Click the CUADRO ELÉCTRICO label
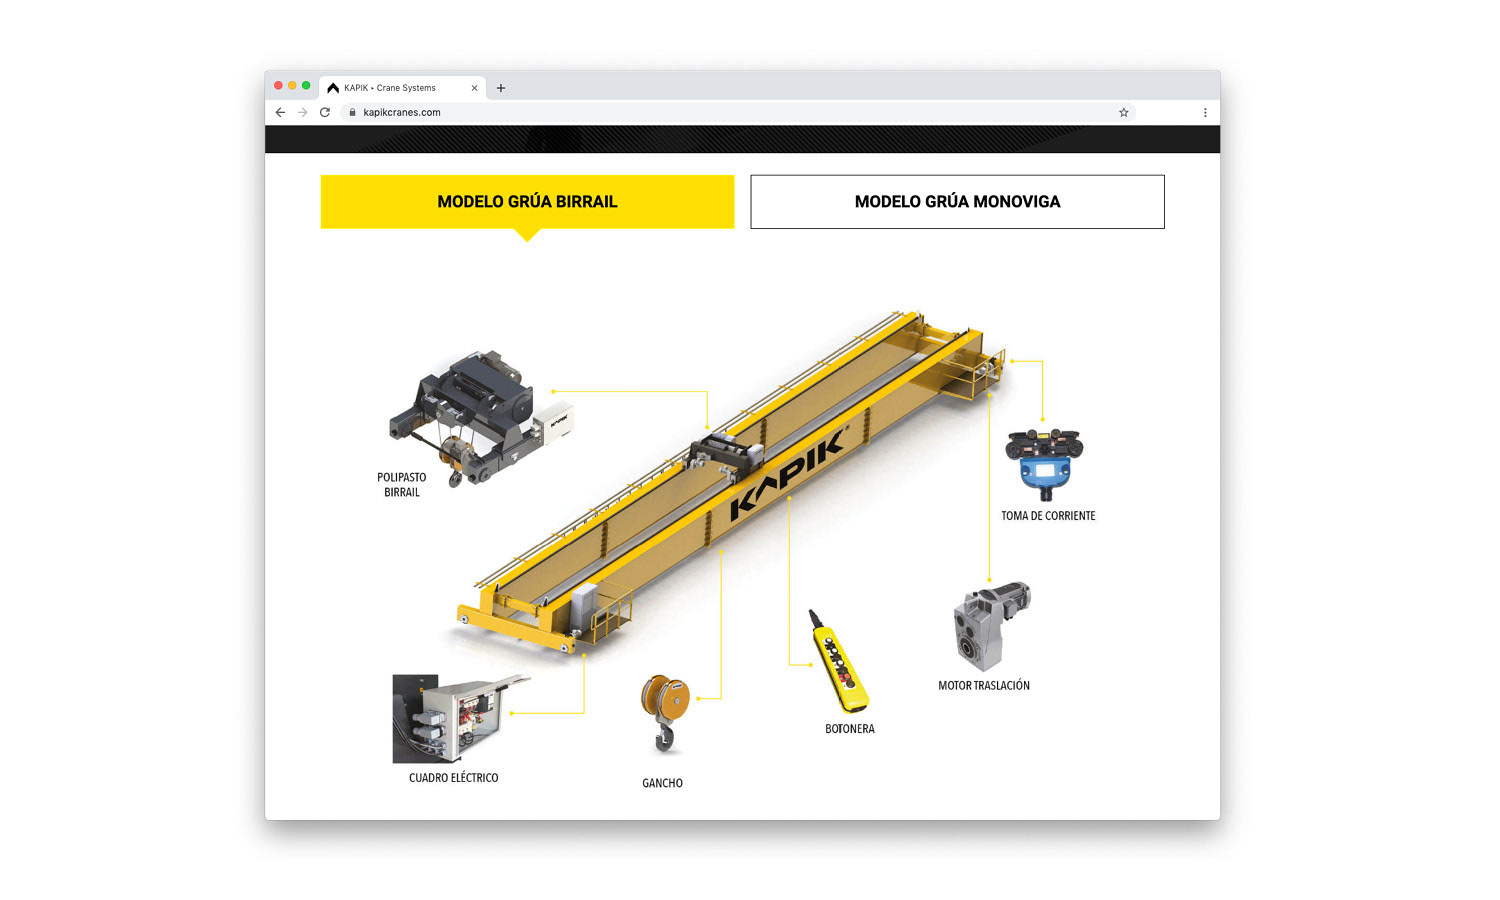 [x=453, y=778]
